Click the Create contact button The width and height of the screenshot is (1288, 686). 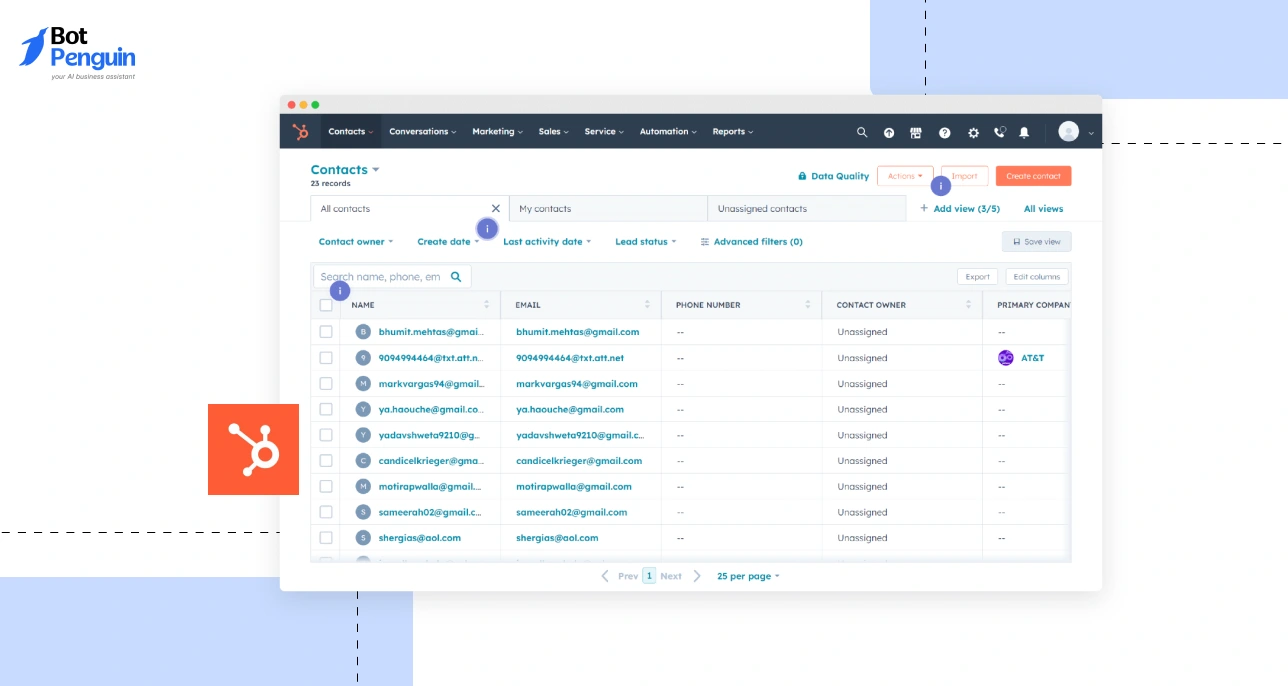click(x=1033, y=175)
